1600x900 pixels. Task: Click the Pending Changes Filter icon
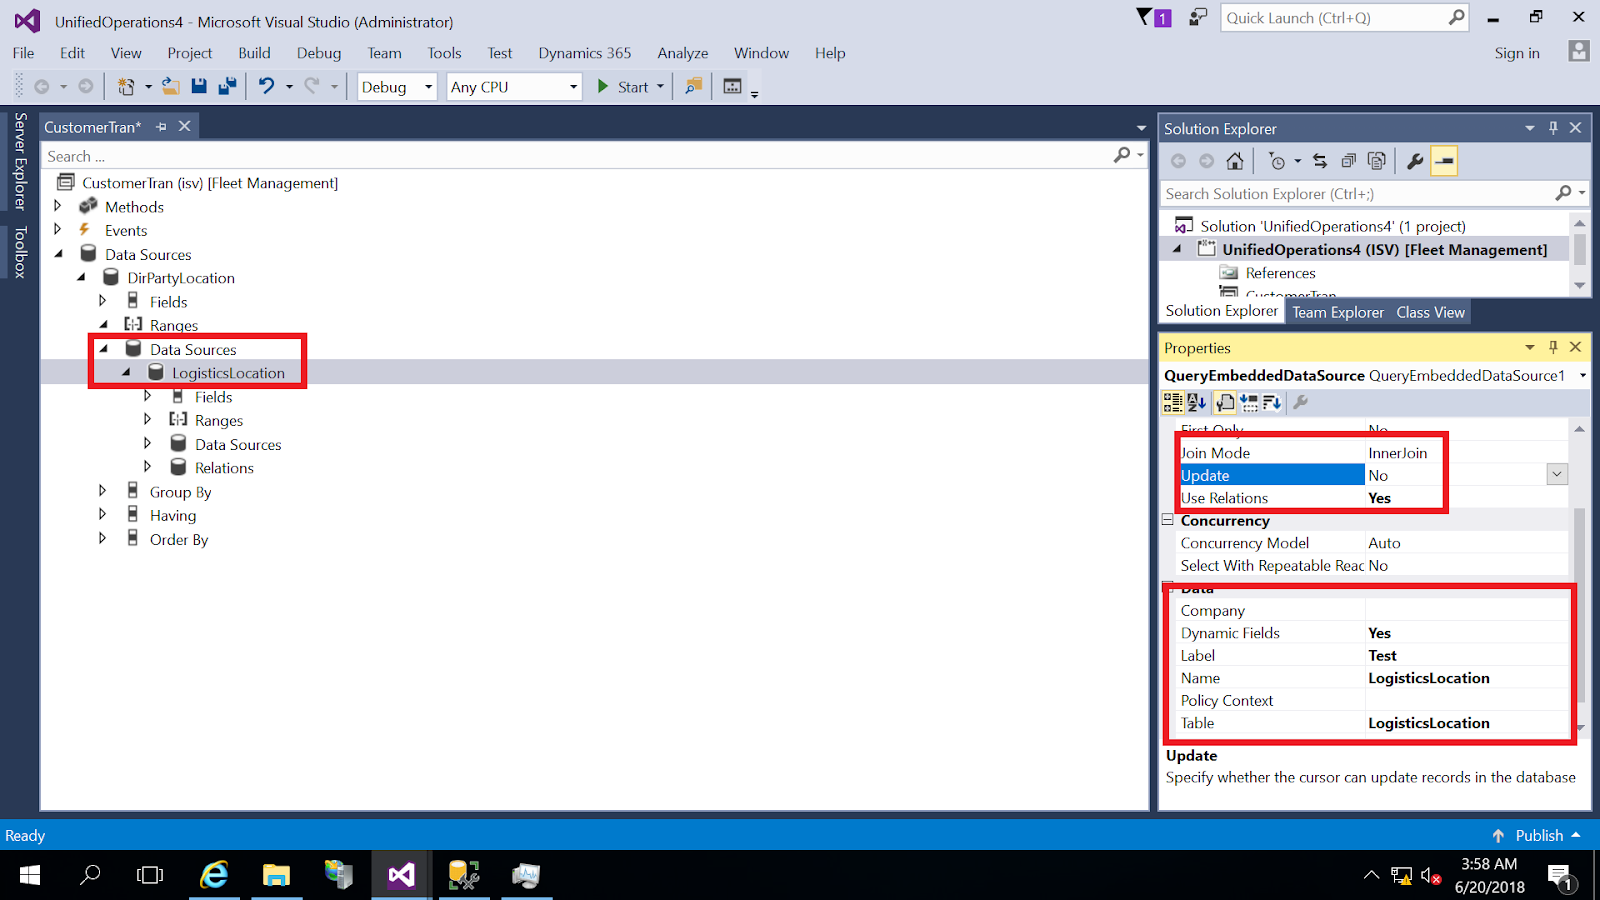1277,161
